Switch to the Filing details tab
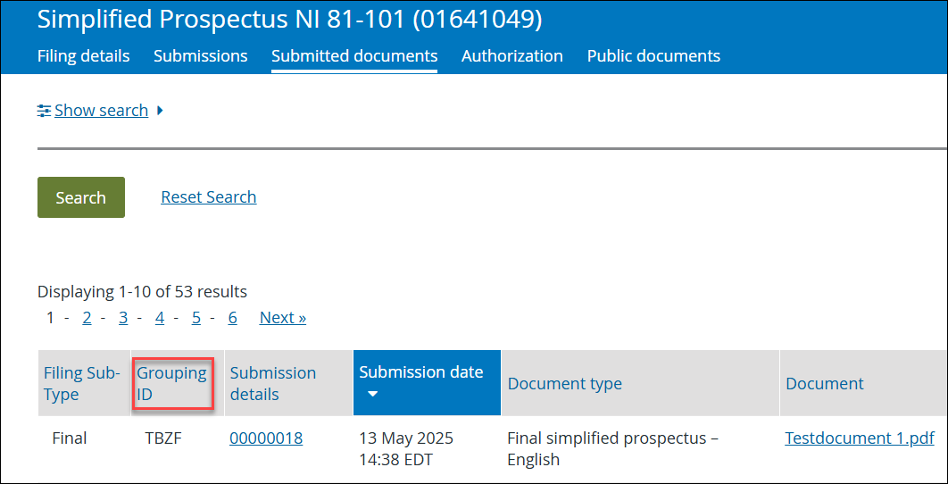 click(x=83, y=56)
